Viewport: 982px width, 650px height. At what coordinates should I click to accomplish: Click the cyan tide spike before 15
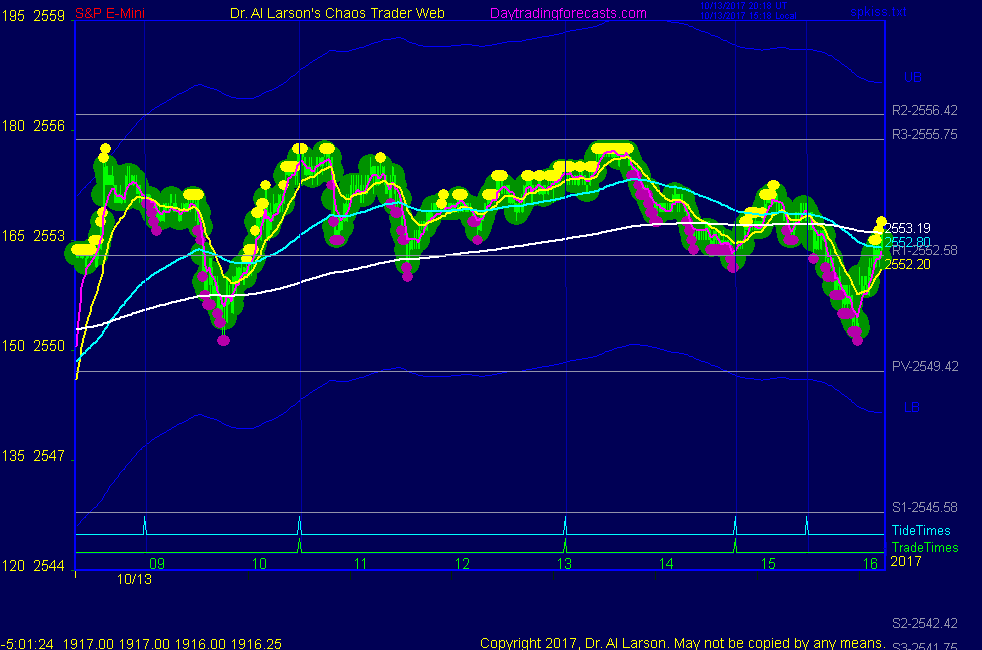point(735,525)
